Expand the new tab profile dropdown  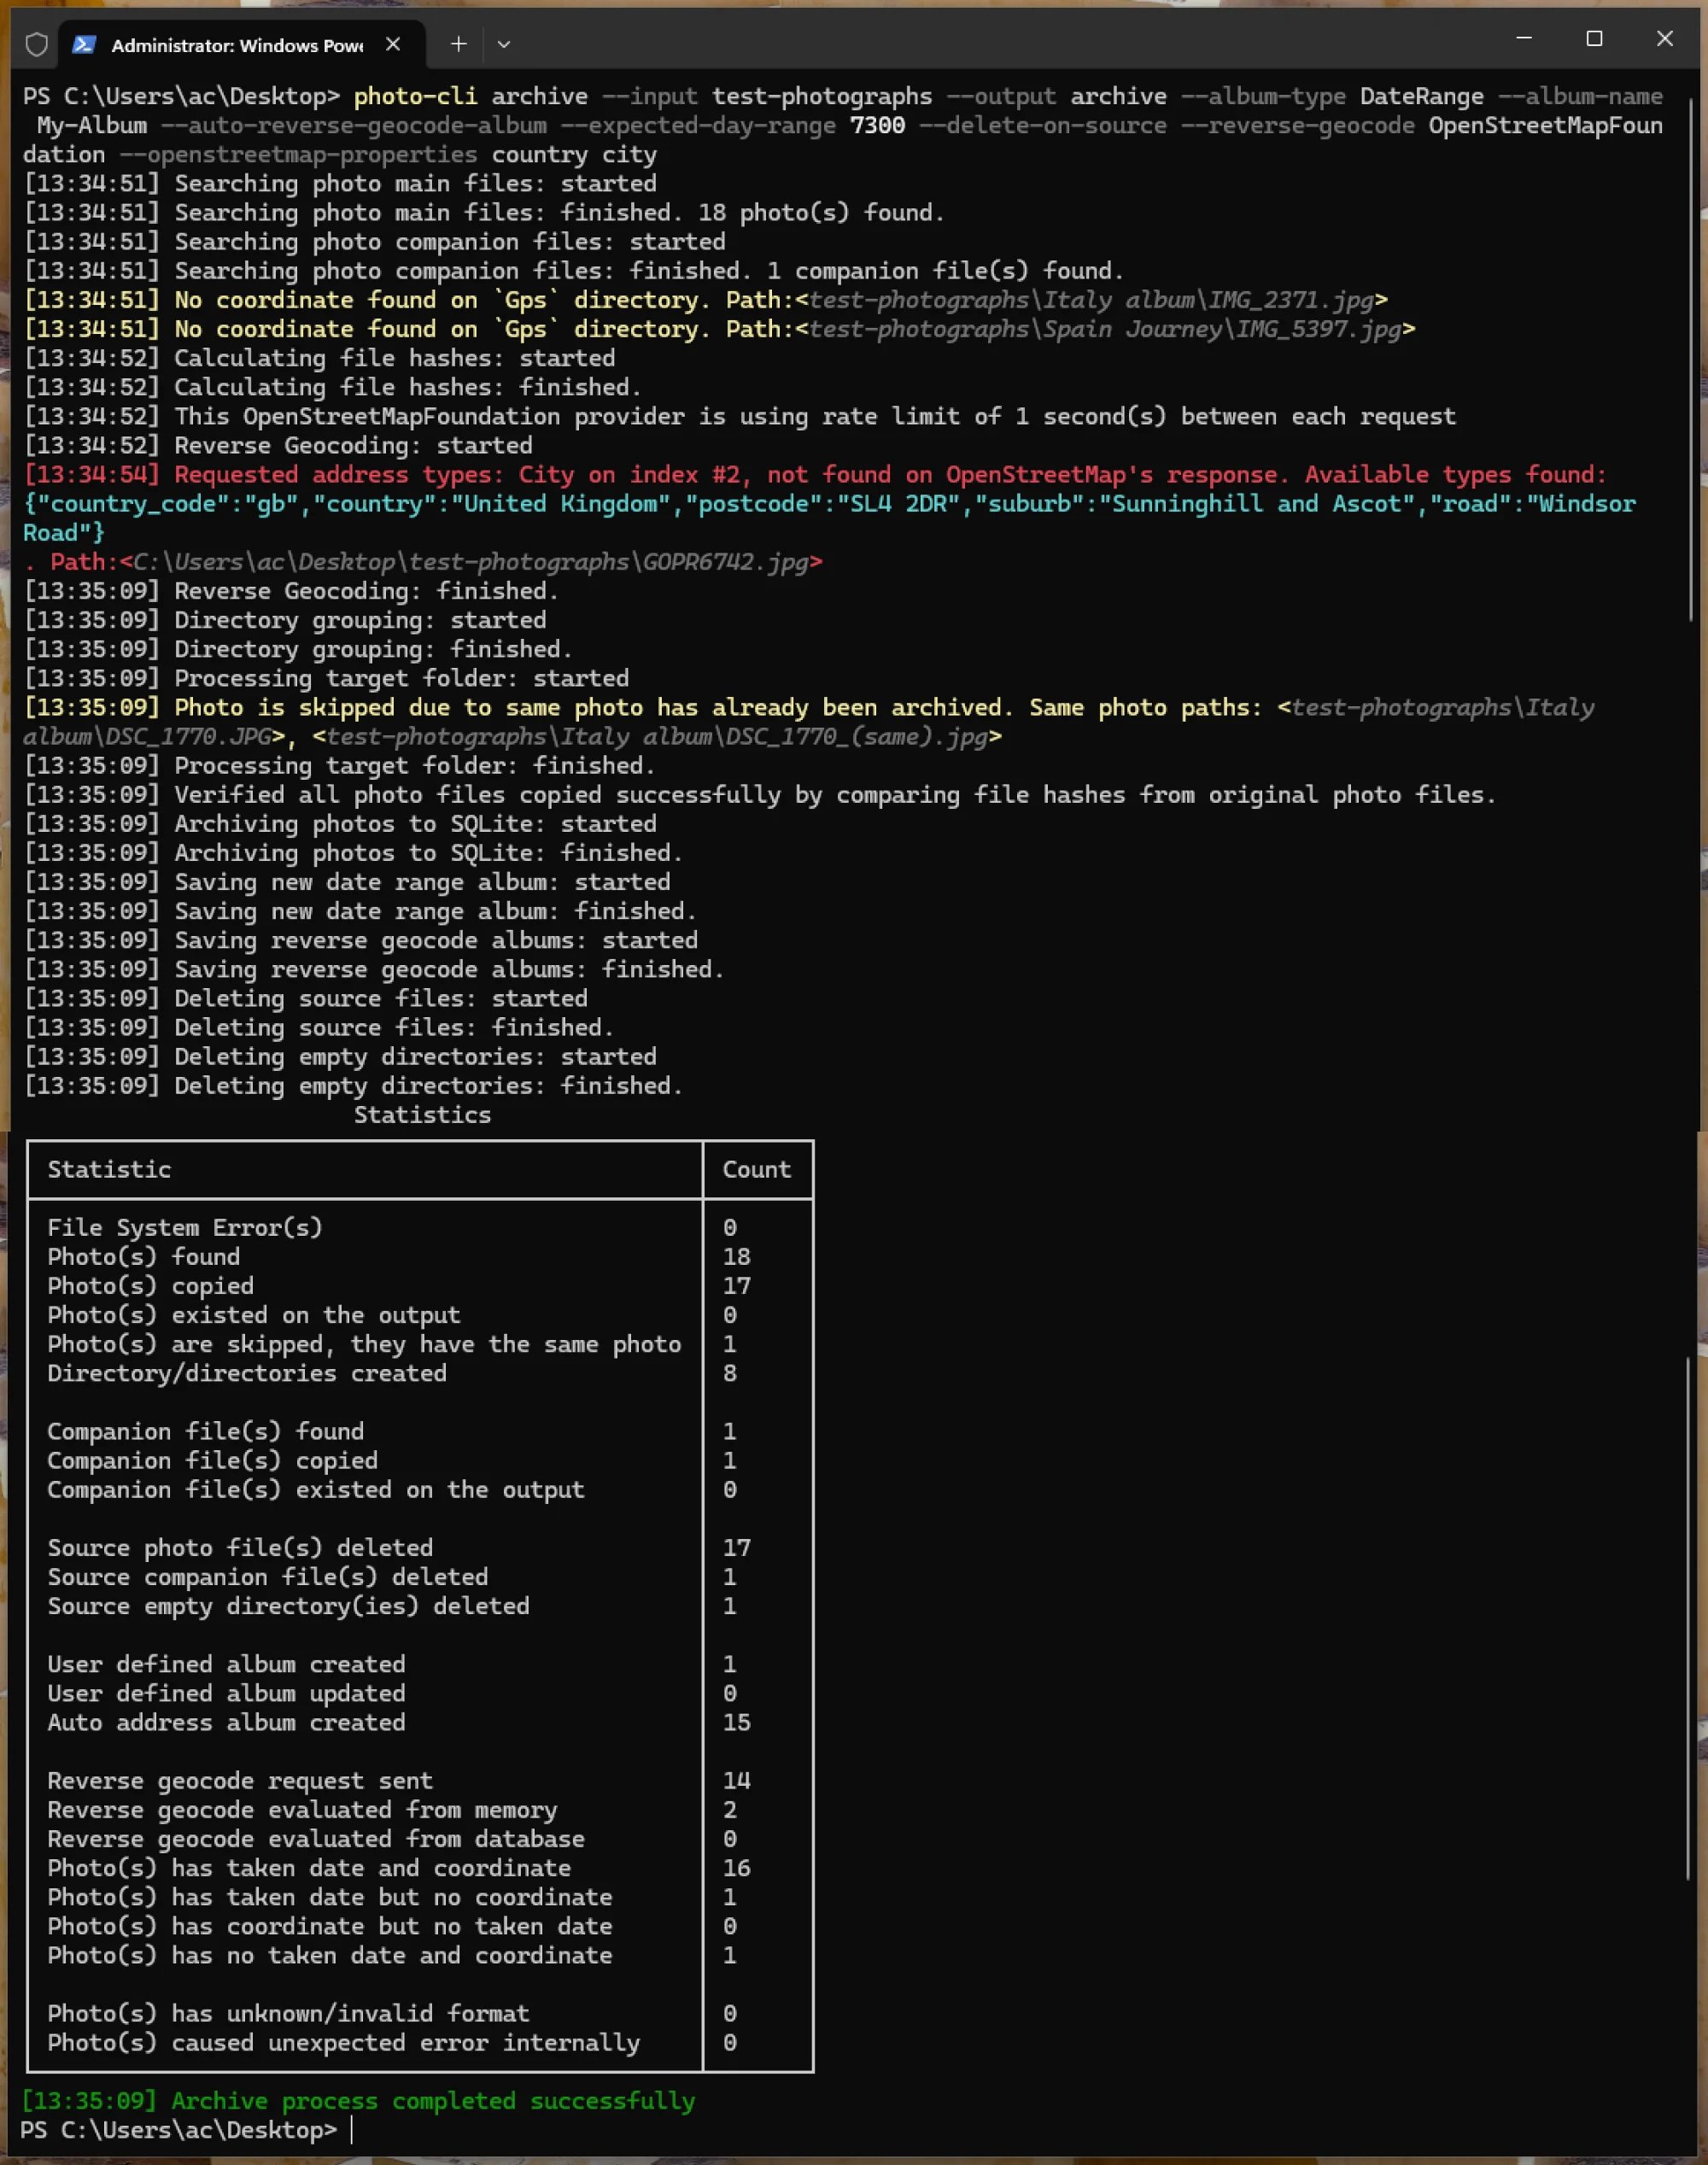[x=504, y=44]
